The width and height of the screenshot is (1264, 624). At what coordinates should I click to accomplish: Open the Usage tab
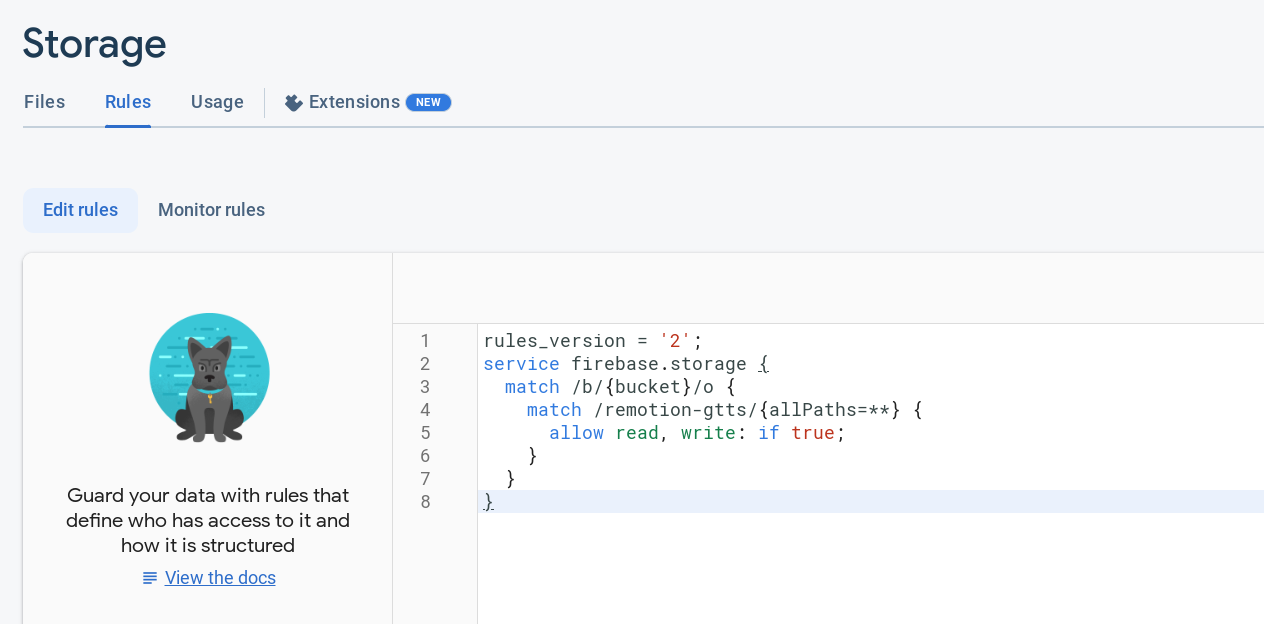pyautogui.click(x=217, y=102)
